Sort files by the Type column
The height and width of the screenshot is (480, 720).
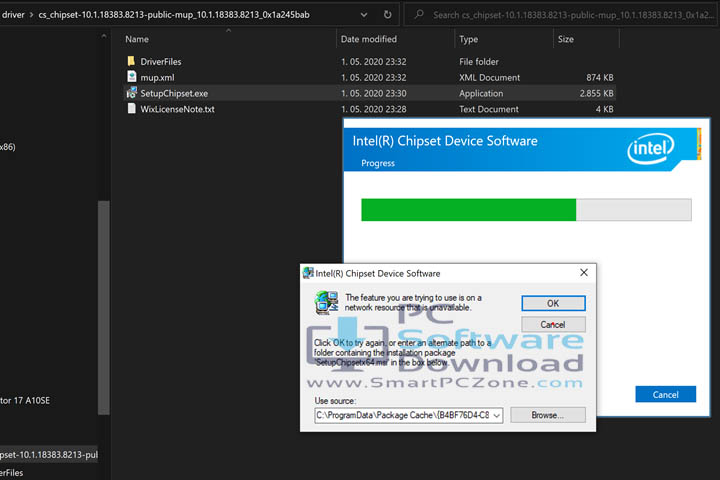[x=468, y=39]
